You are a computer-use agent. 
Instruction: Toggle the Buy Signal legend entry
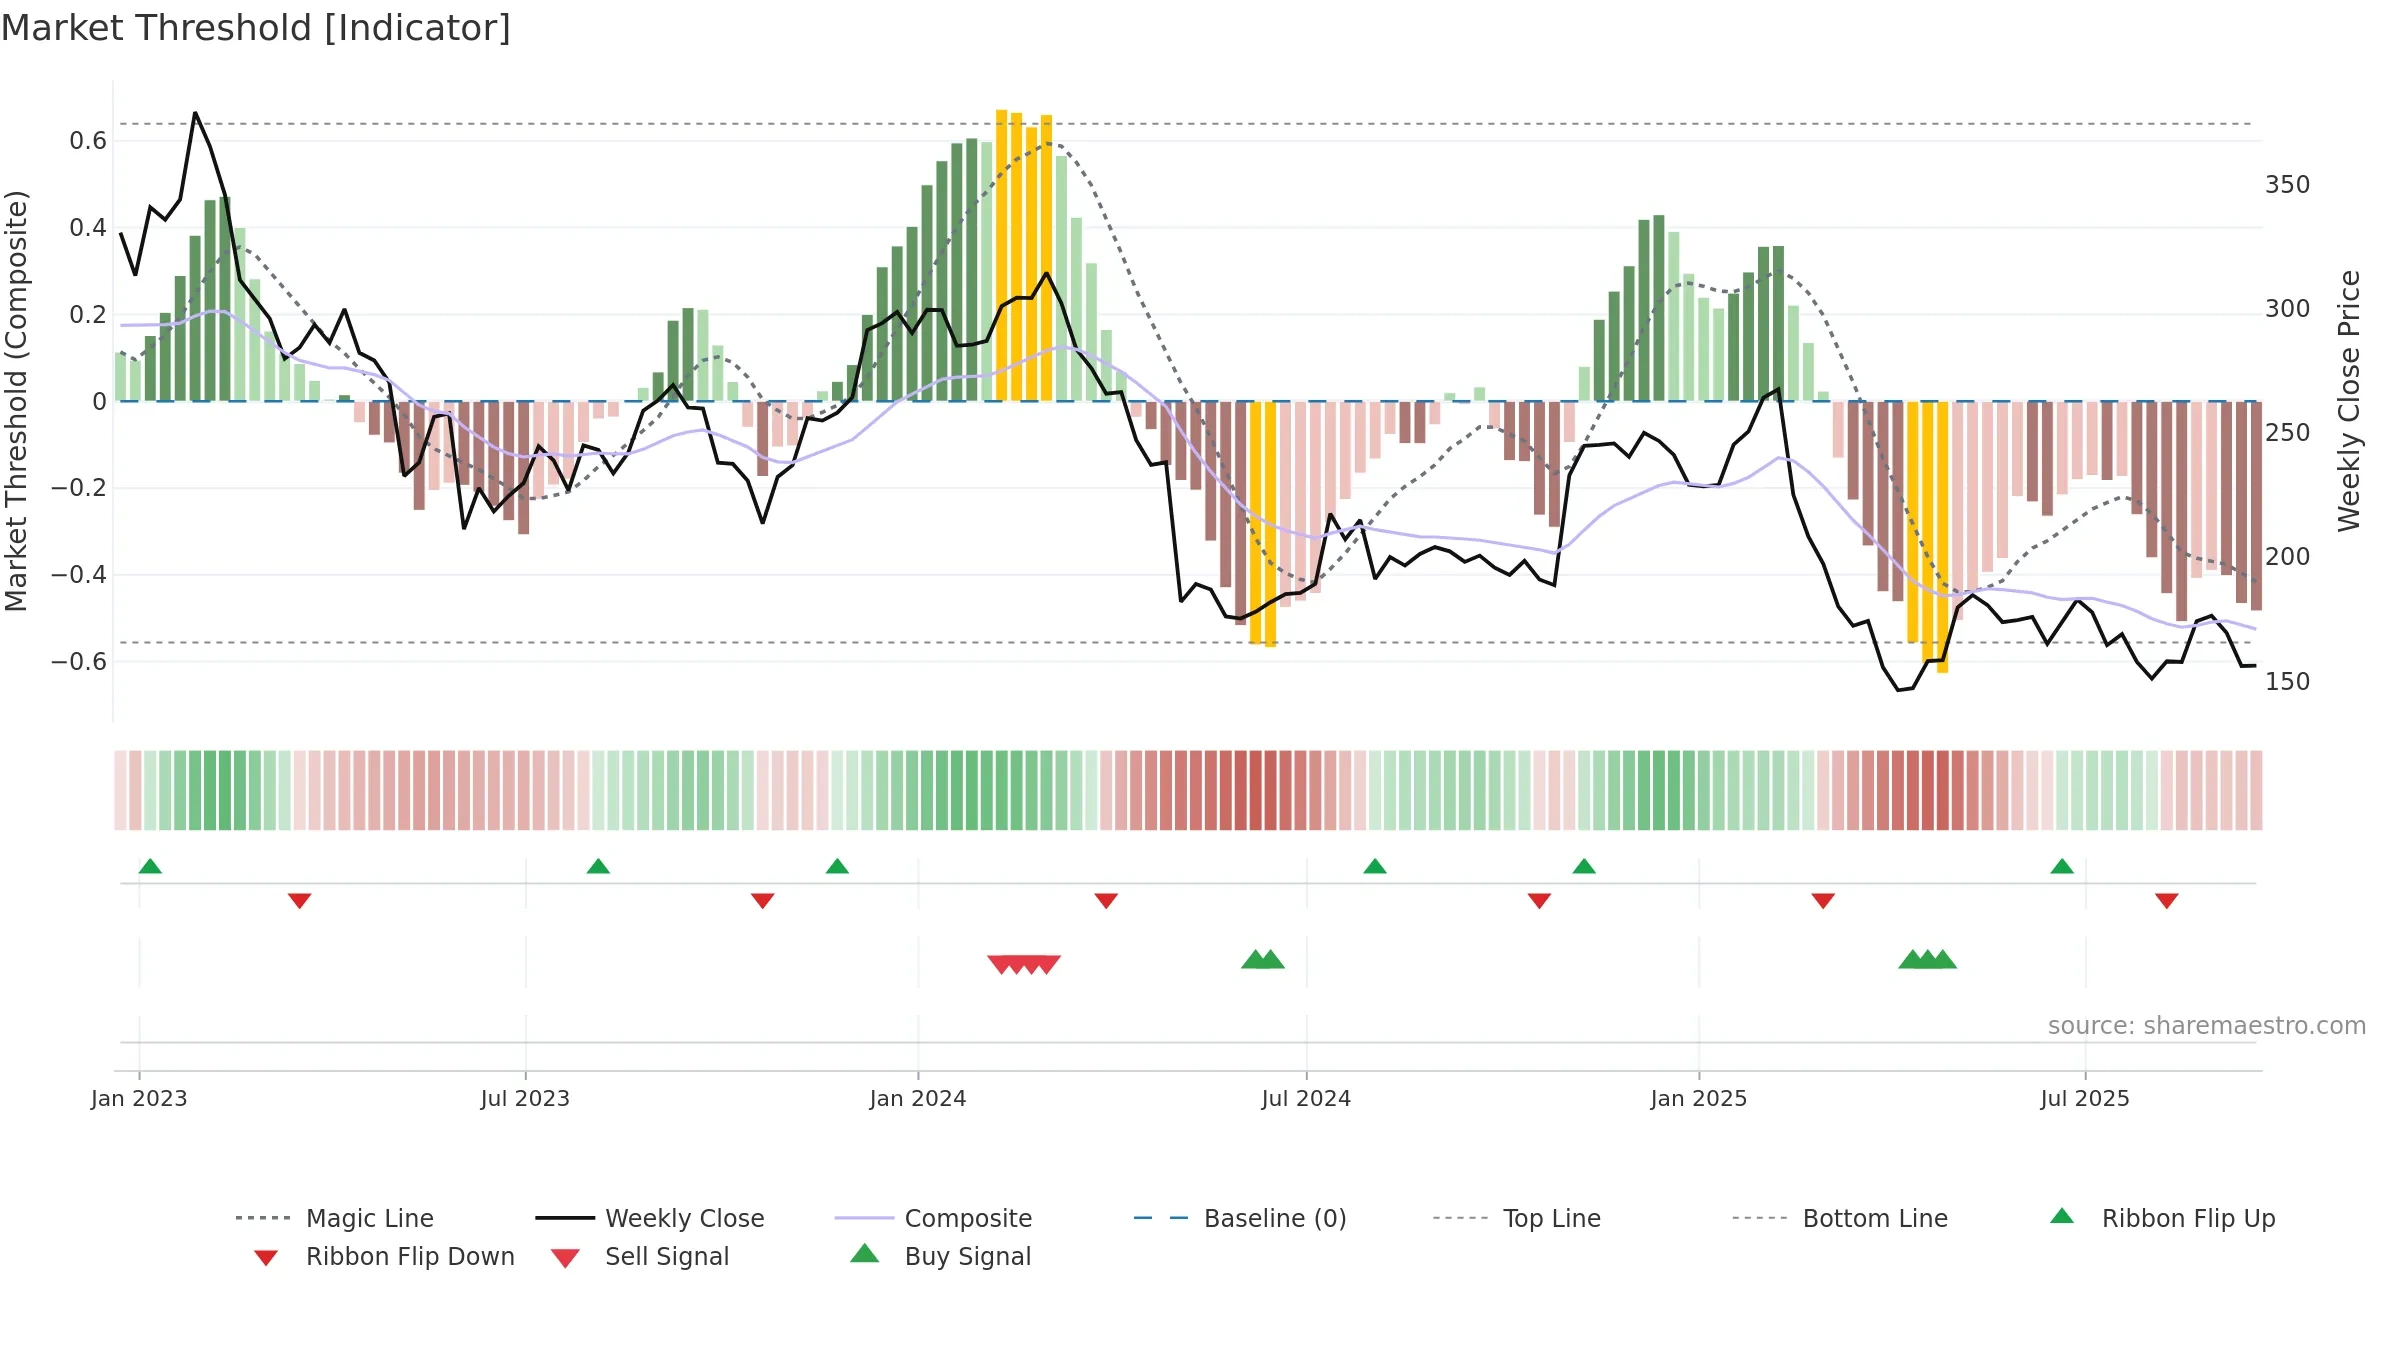click(x=940, y=1256)
